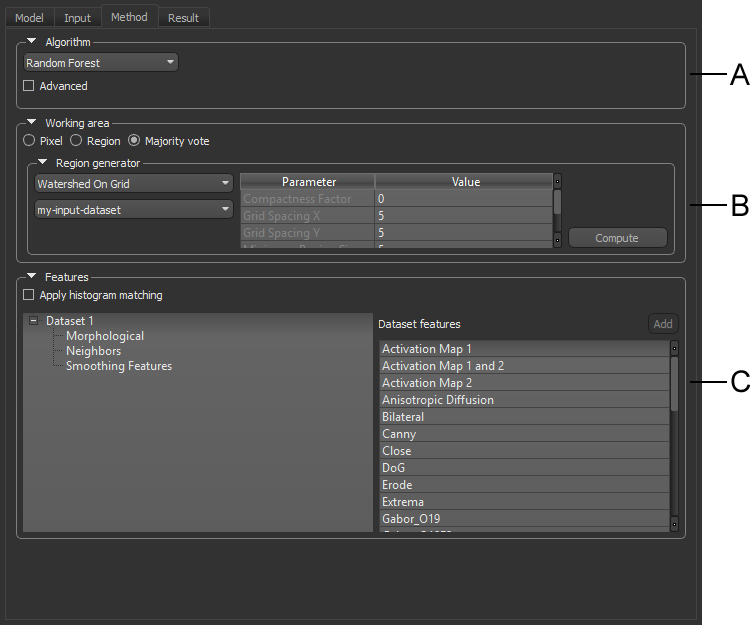Select the Pixel radio button
Screen dimensions: 750x625
pos(29,141)
